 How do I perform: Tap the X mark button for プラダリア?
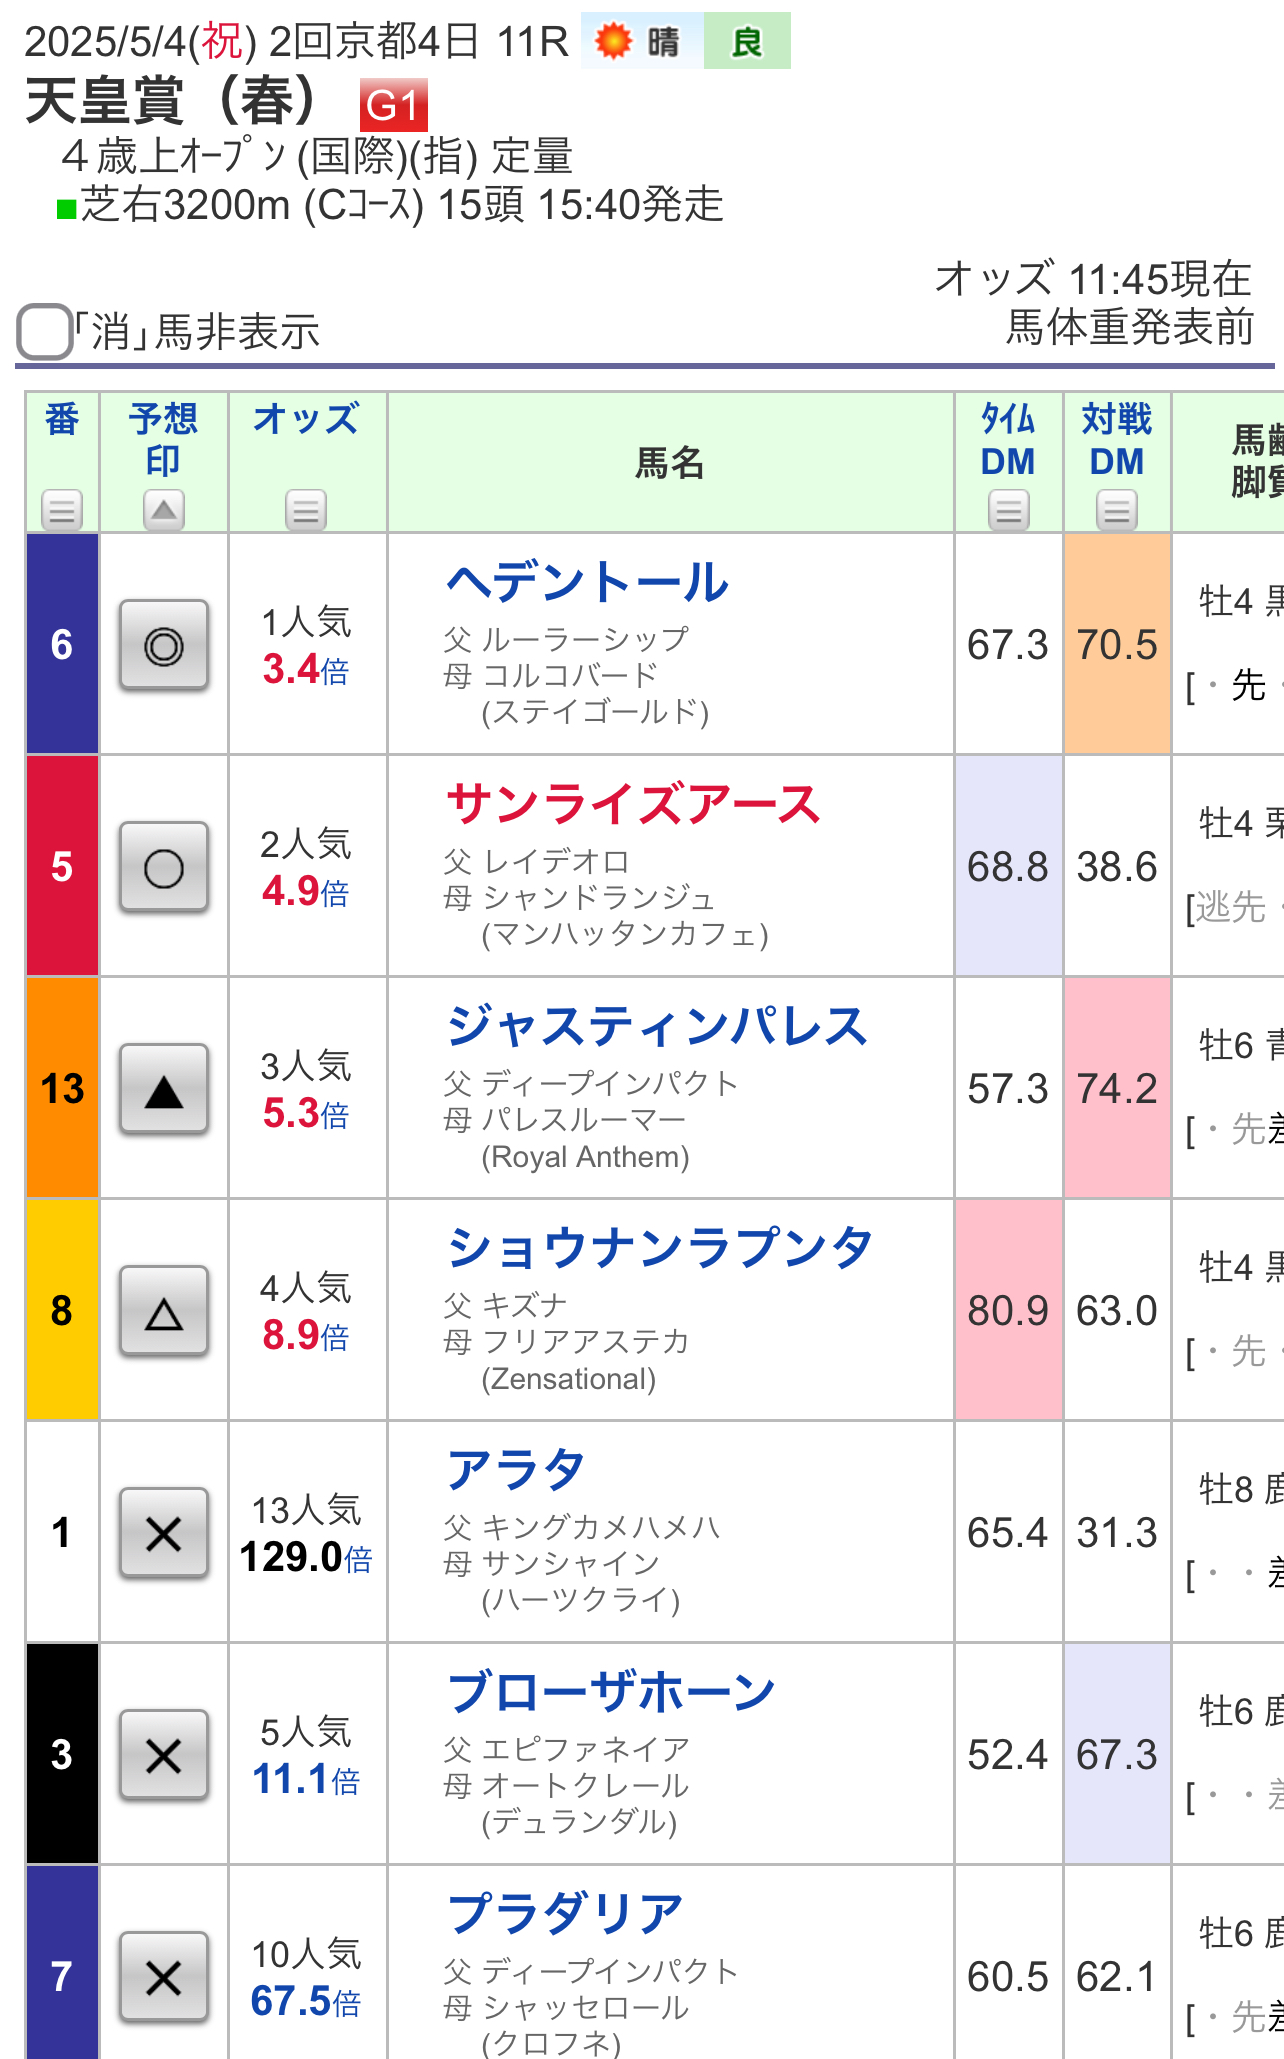(x=164, y=1977)
